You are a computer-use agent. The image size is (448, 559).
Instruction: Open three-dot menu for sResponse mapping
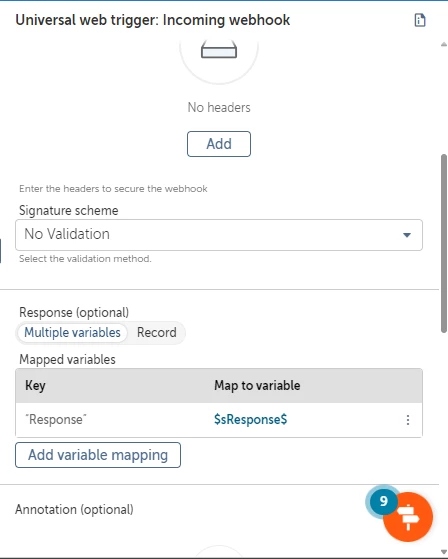(x=408, y=420)
